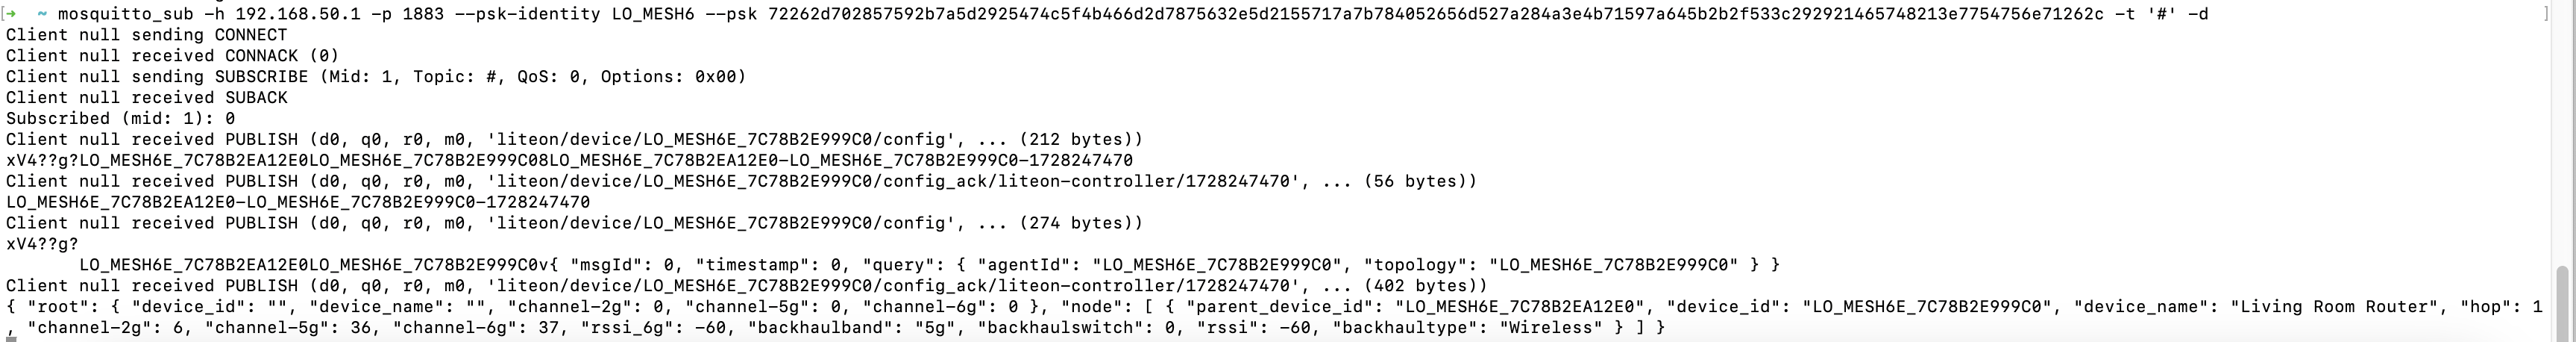Click the Subscribed (mid: 1) line

tap(120, 119)
